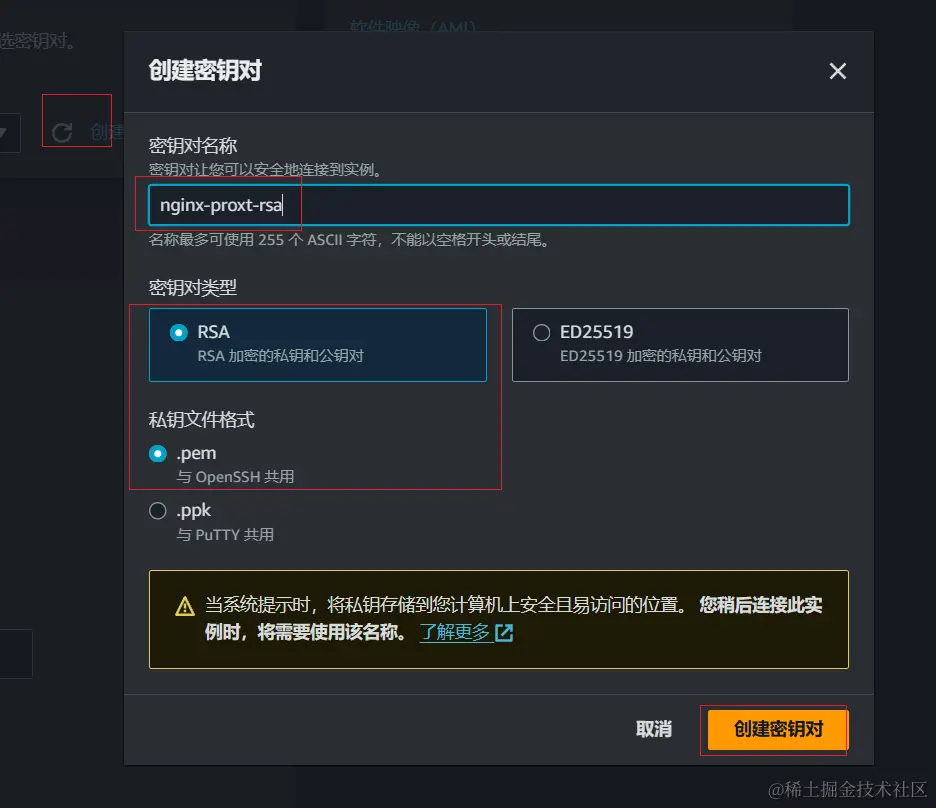Click the 'ED25519 加密的私钥和公钥对' description
The width and height of the screenshot is (936, 808).
point(661,356)
